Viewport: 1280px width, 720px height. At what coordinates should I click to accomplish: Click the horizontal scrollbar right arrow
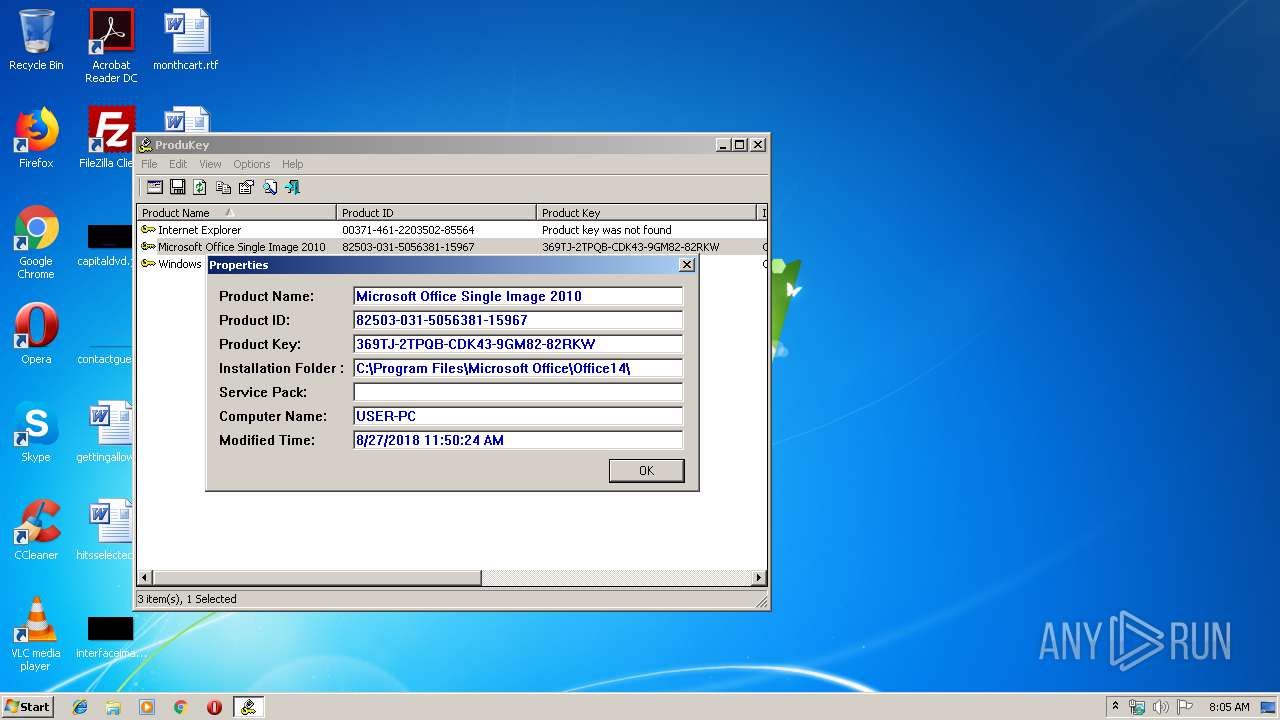coord(759,577)
